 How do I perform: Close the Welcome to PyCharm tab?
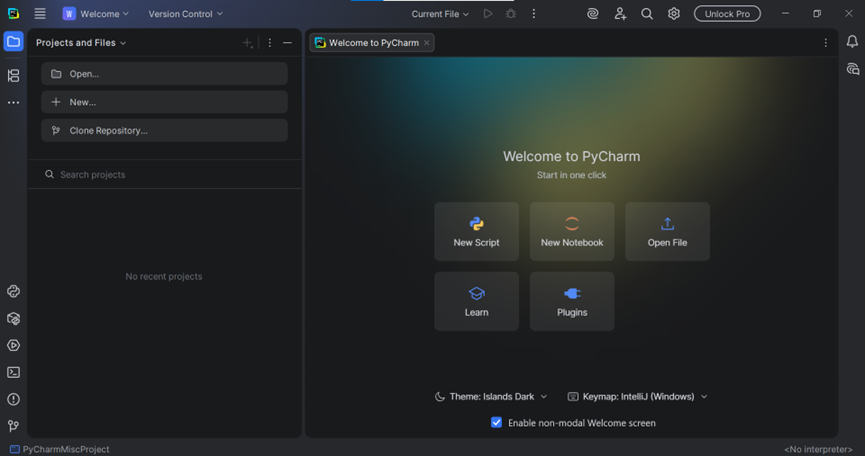coord(426,42)
